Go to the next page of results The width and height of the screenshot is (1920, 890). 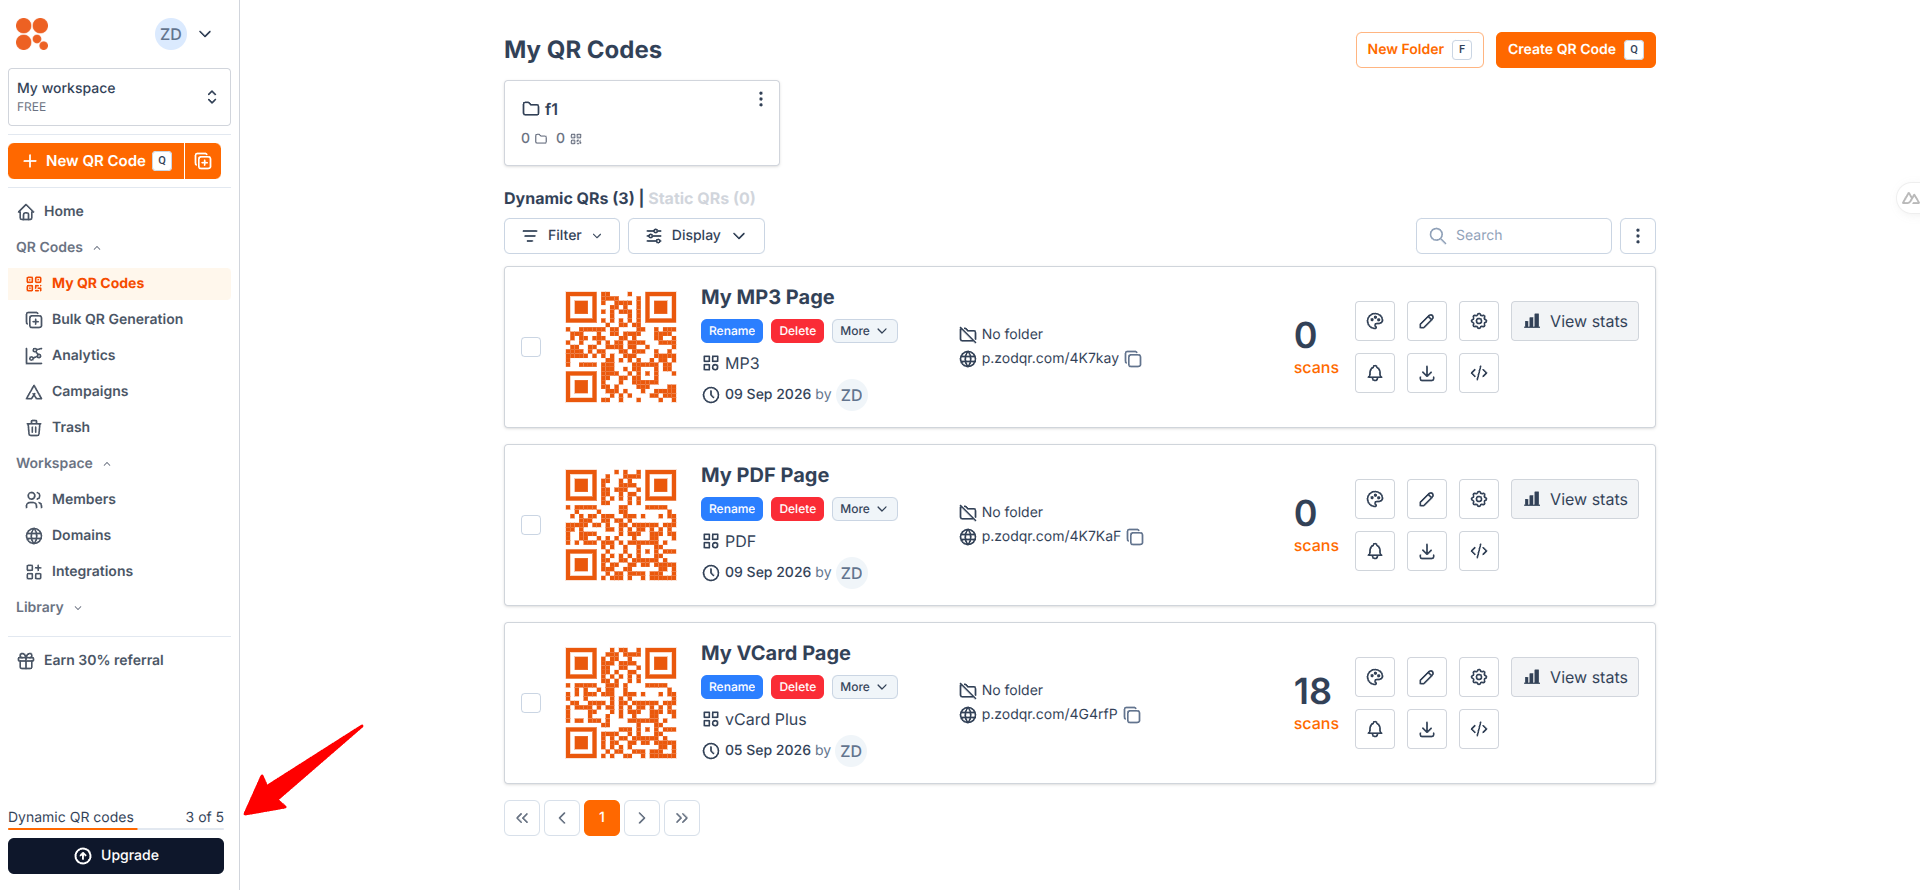(x=642, y=818)
